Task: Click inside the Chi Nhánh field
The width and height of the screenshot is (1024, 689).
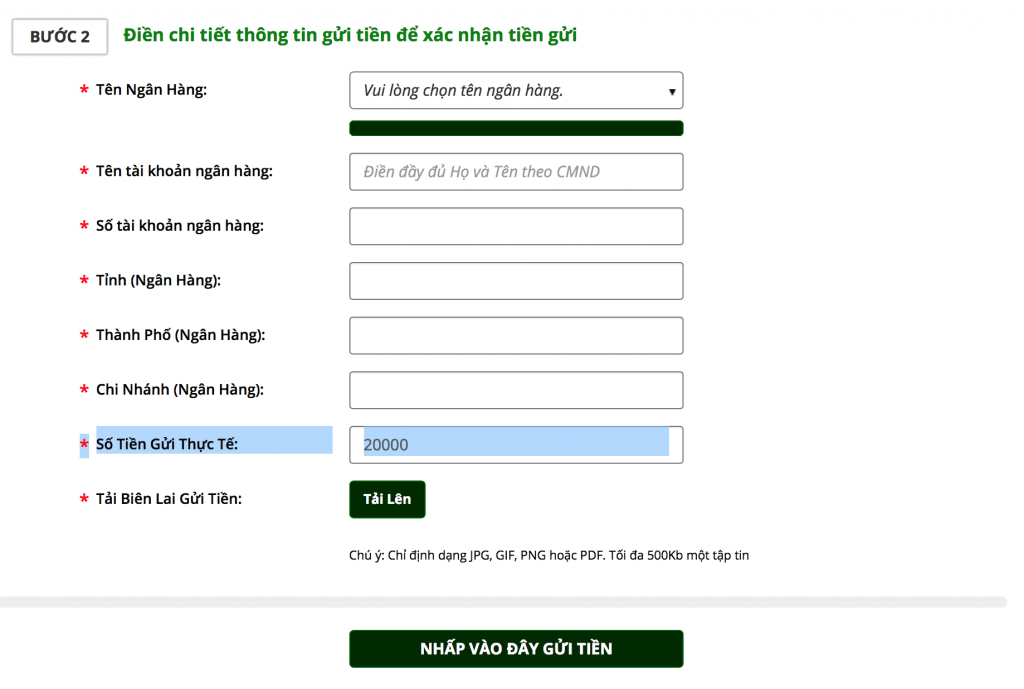Action: click(x=515, y=390)
